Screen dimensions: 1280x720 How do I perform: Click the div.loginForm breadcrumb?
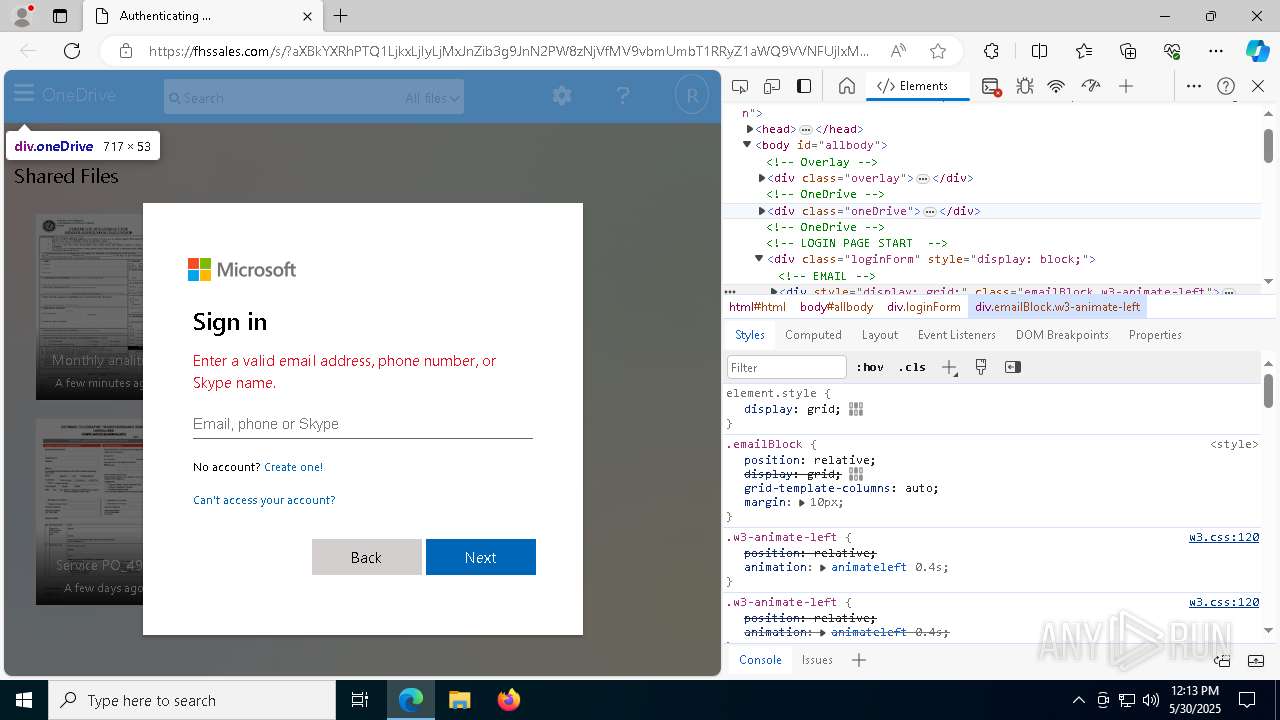[923, 307]
